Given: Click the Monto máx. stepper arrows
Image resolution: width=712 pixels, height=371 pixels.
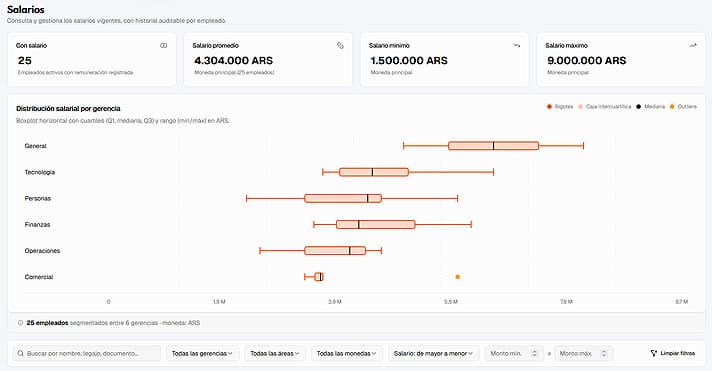Looking at the screenshot, I should point(604,353).
